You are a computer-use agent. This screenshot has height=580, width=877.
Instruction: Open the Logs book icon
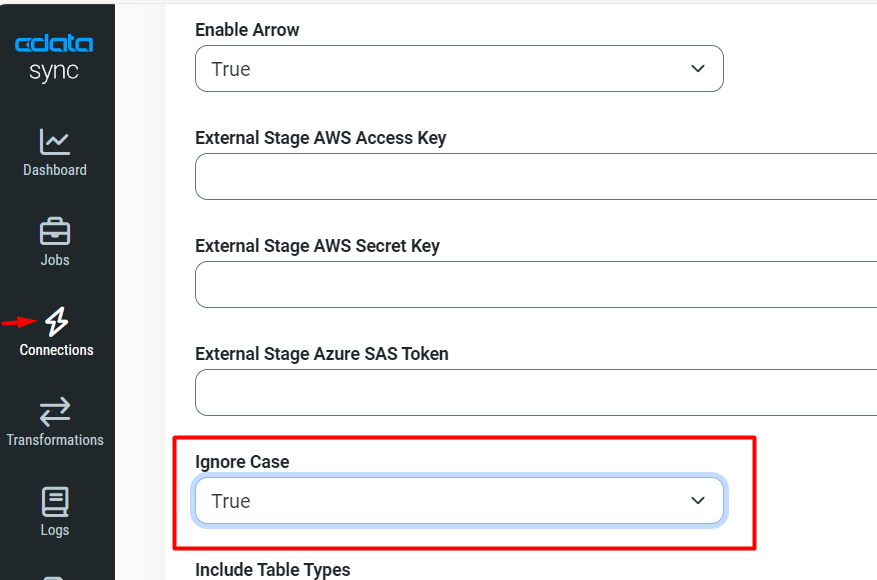pos(55,502)
